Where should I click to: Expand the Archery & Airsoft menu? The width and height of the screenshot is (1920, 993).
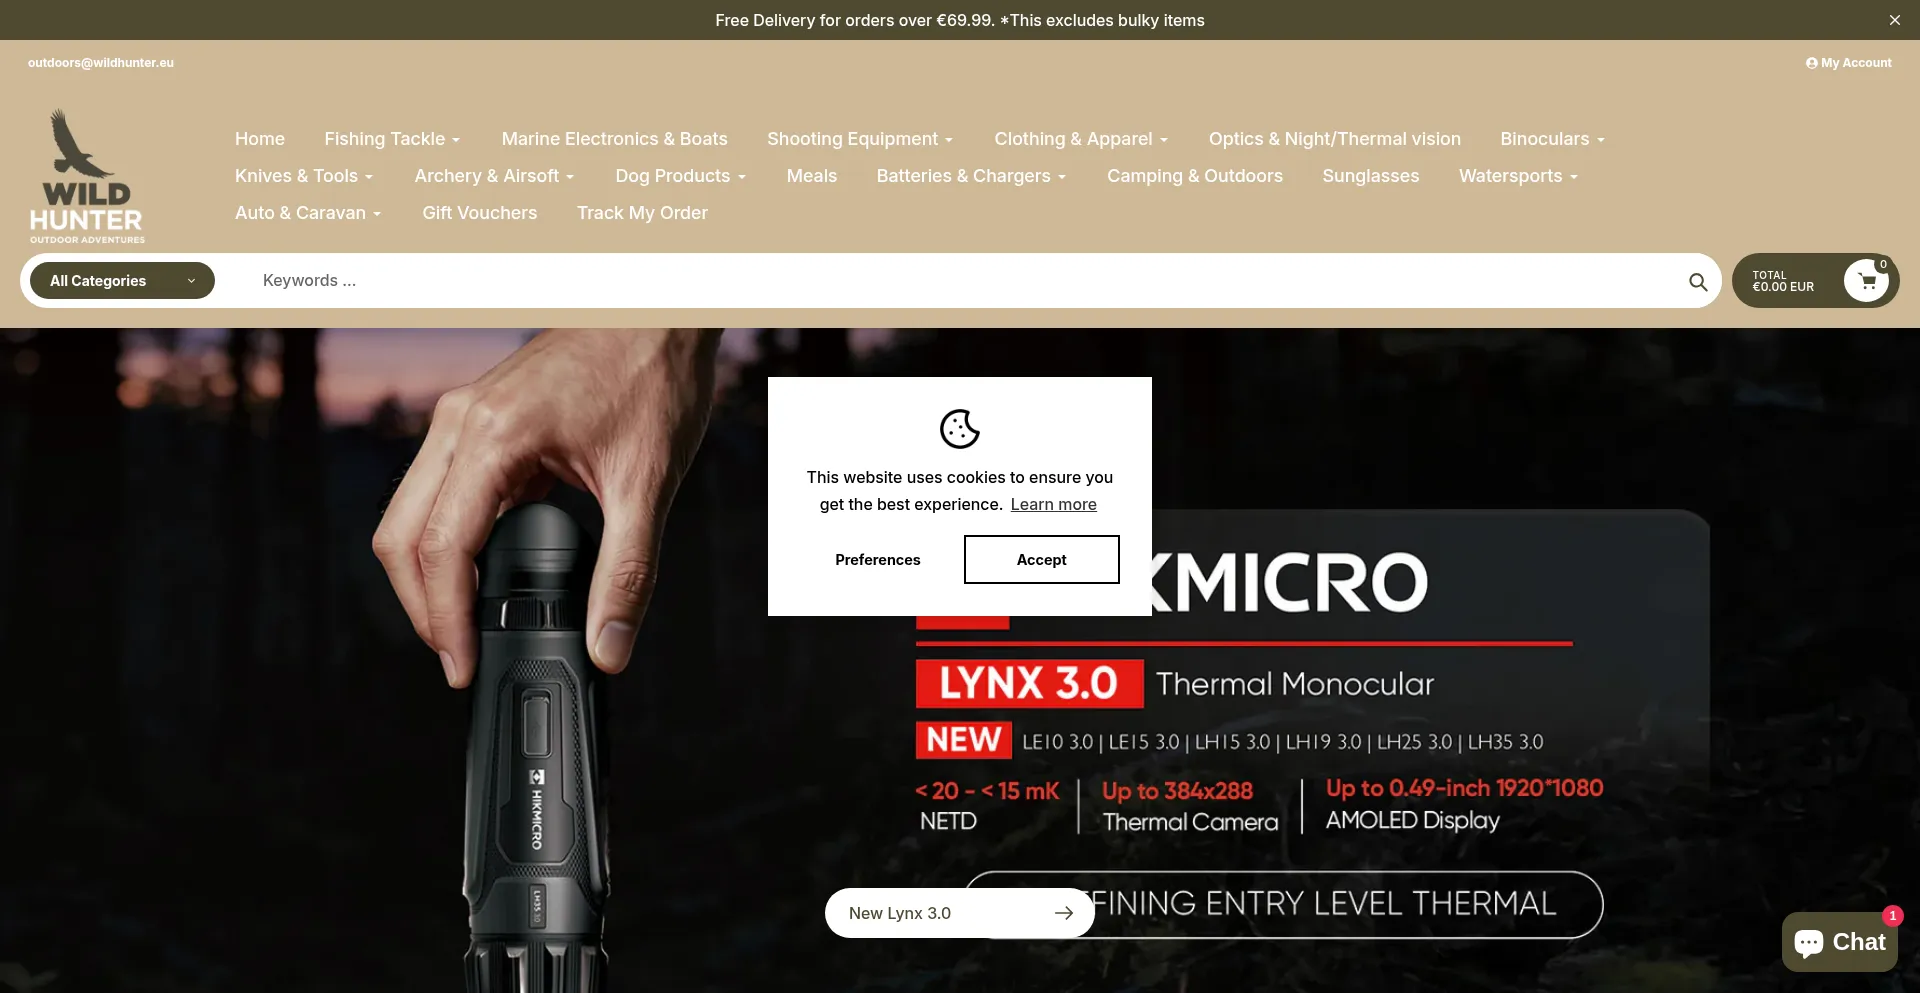coord(495,176)
